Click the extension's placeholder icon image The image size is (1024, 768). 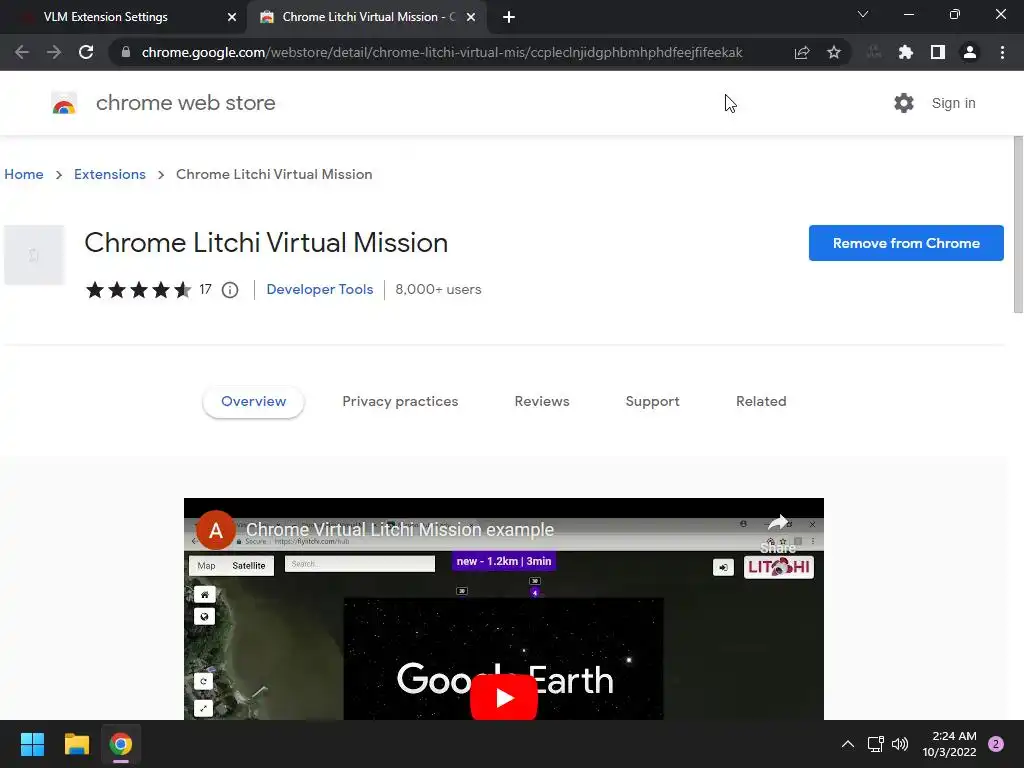click(x=34, y=255)
